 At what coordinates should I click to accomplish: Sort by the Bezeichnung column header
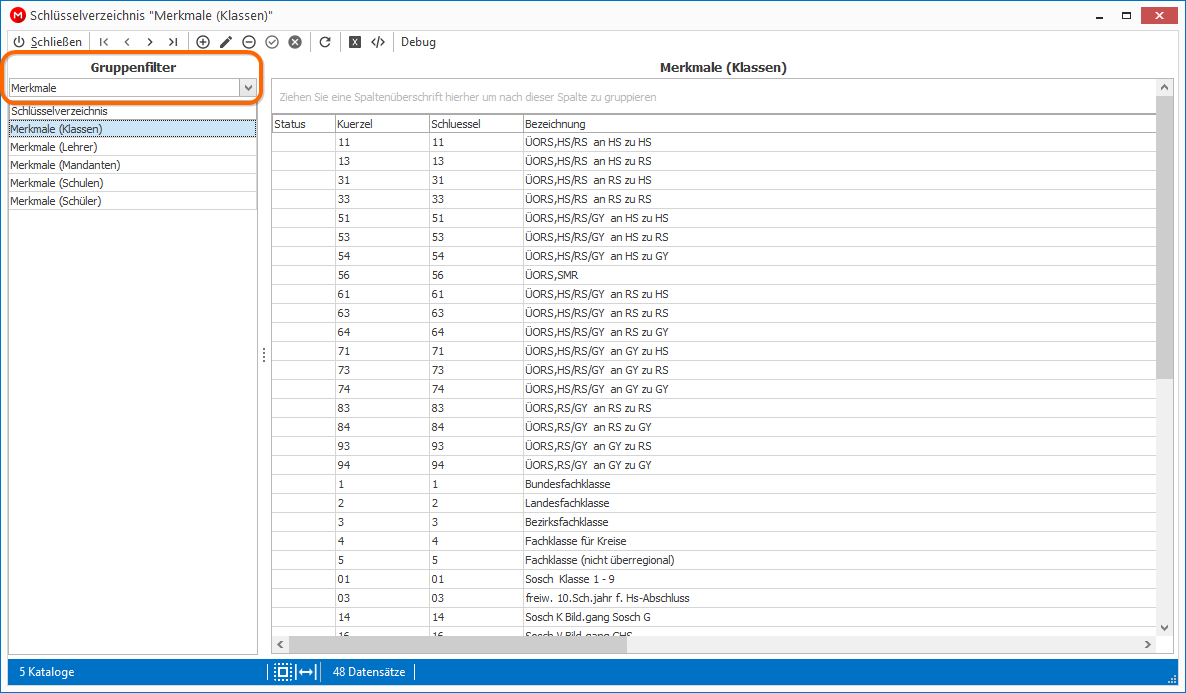click(840, 124)
